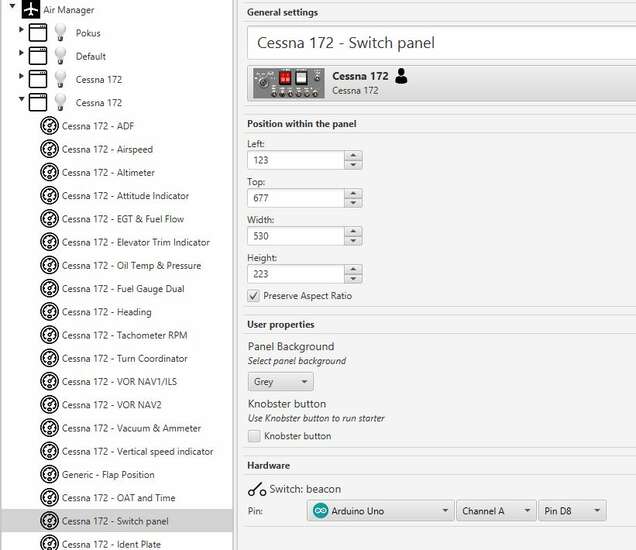Decrease the Height value
The width and height of the screenshot is (636, 550).
353,279
